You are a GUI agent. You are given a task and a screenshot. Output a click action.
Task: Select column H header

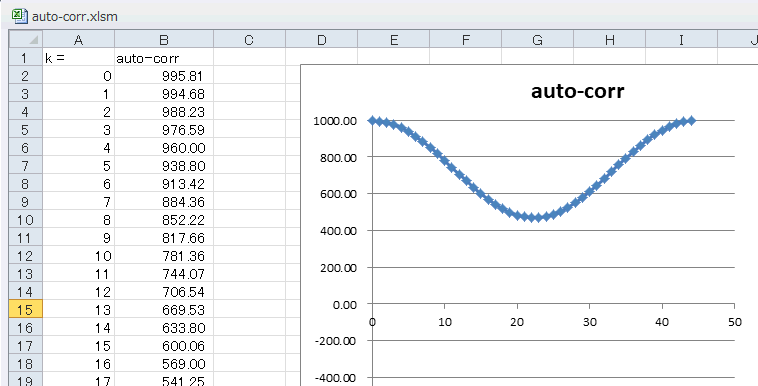point(610,39)
